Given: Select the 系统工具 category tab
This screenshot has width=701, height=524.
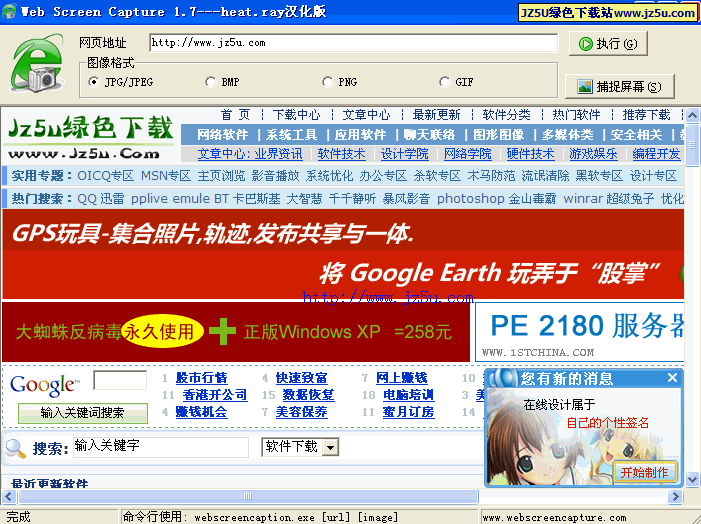Looking at the screenshot, I should click(291, 135).
